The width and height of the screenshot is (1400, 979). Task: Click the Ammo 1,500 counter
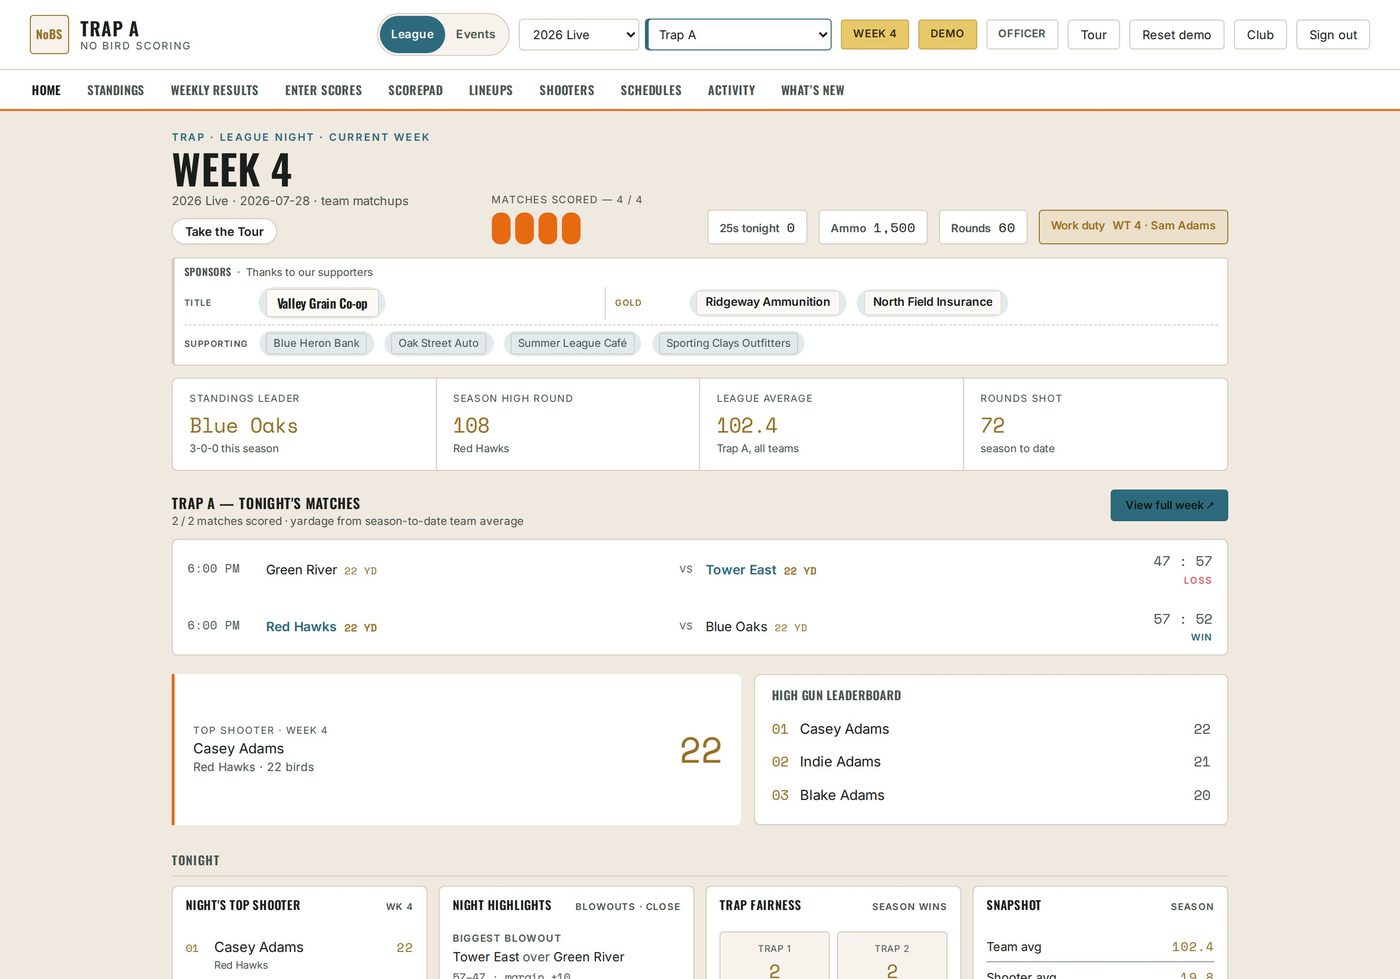click(873, 227)
